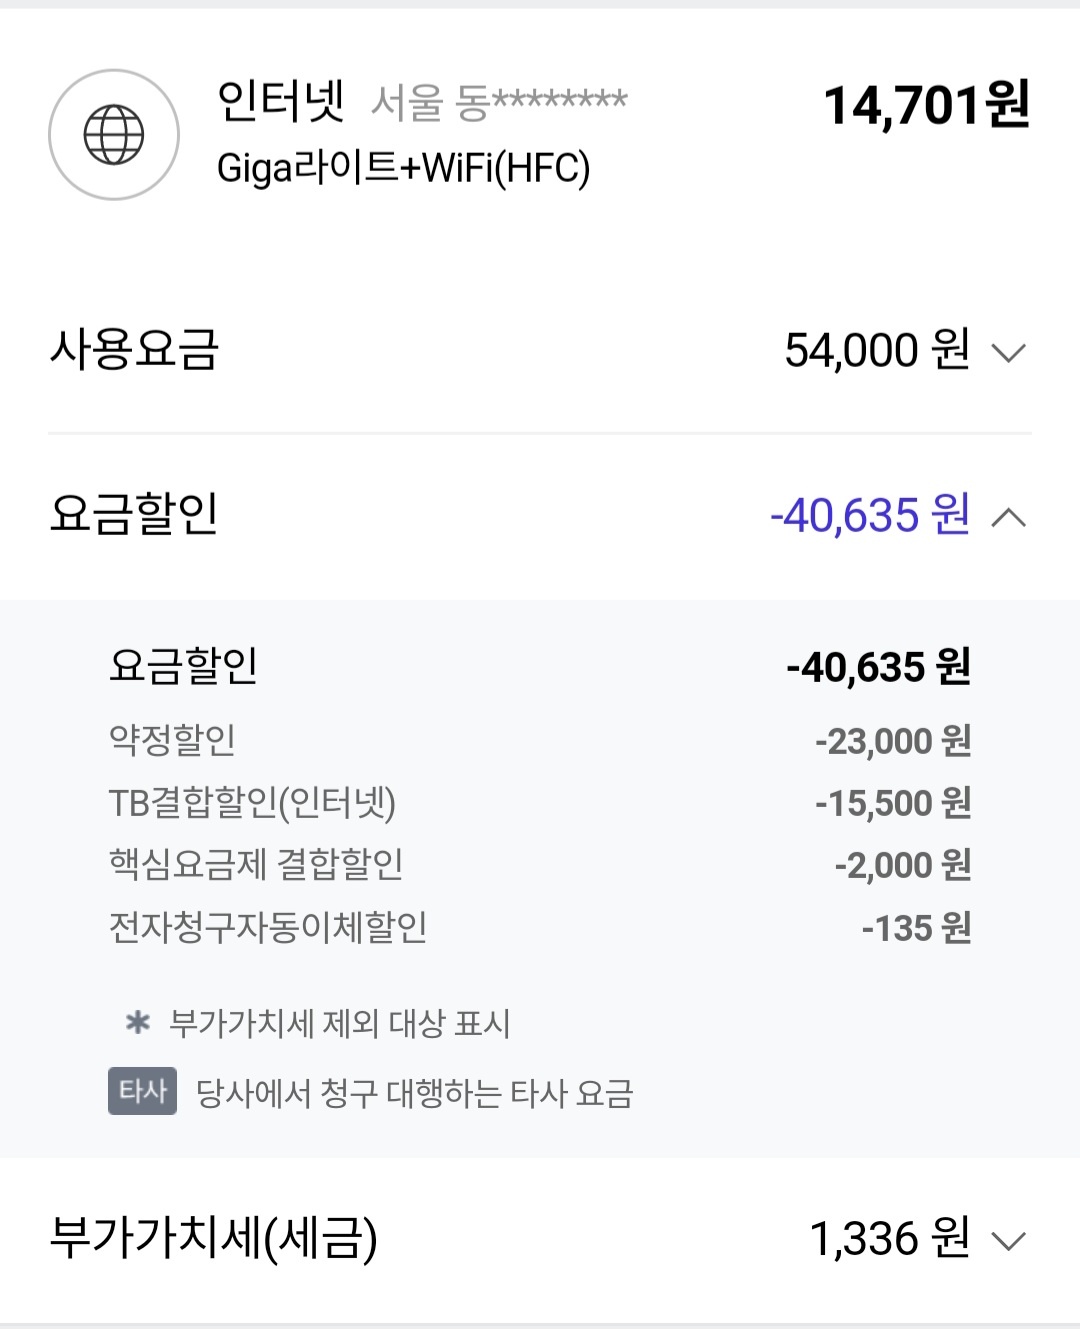1080x1329 pixels.
Task: Tap the 사용요금 row label
Action: coord(134,350)
